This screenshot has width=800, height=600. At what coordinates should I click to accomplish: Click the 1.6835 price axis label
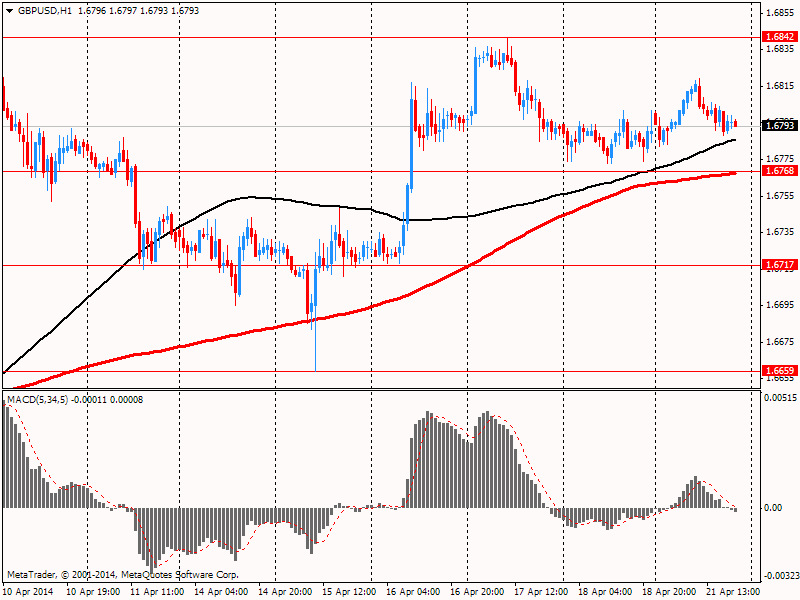click(780, 49)
